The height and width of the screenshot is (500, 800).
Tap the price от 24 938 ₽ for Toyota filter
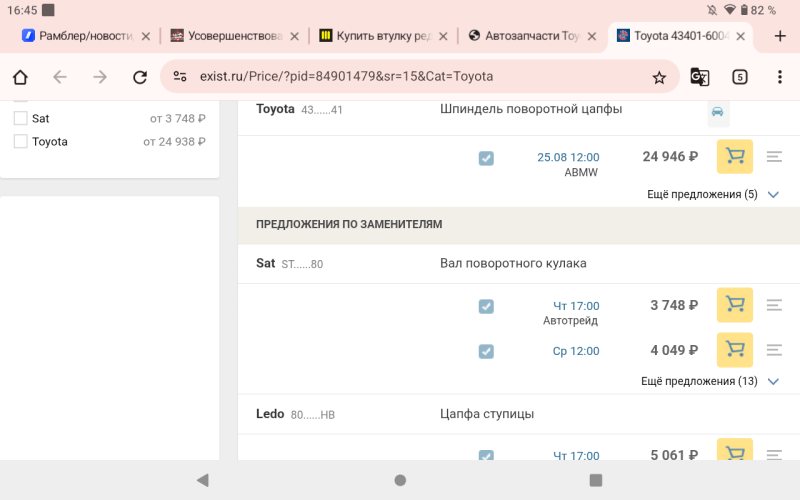pyautogui.click(x=174, y=141)
